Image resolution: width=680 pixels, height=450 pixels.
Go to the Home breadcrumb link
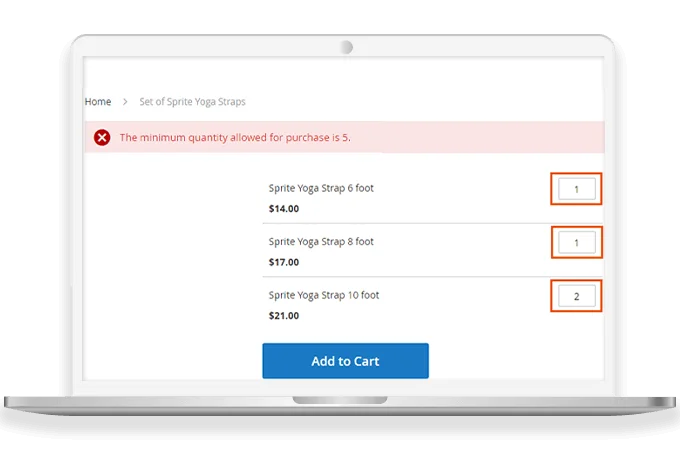click(x=98, y=102)
